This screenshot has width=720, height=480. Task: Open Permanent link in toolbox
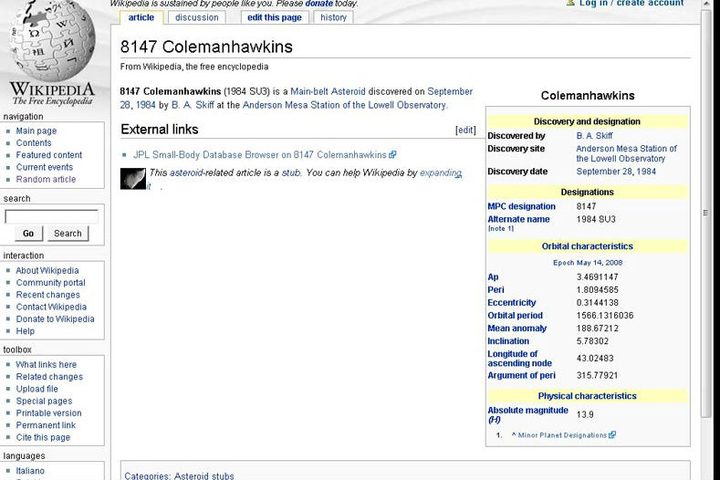[46, 425]
